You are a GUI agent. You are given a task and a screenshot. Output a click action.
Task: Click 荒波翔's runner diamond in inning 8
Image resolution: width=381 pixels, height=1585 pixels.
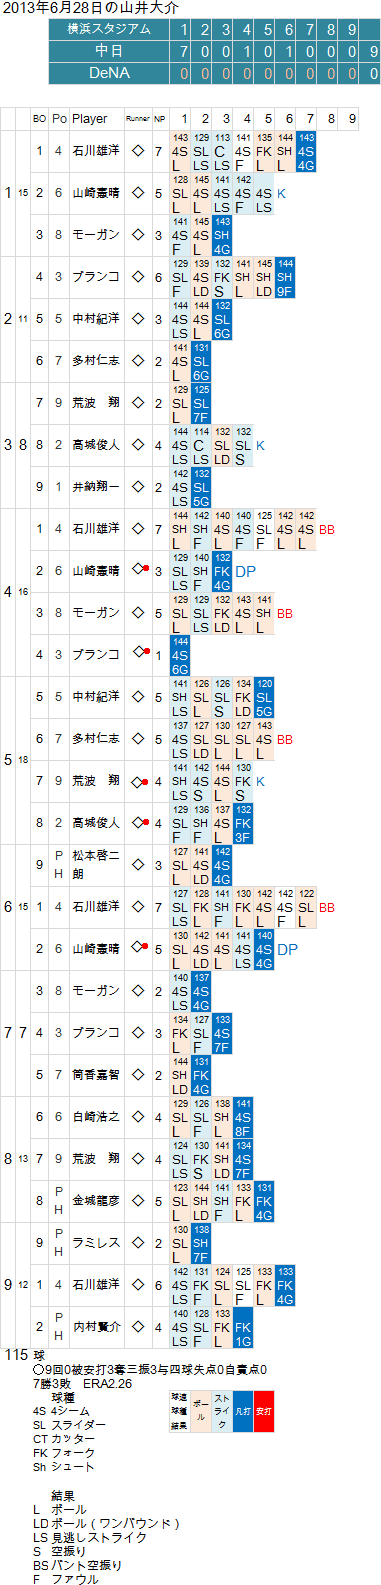[x=138, y=1159]
